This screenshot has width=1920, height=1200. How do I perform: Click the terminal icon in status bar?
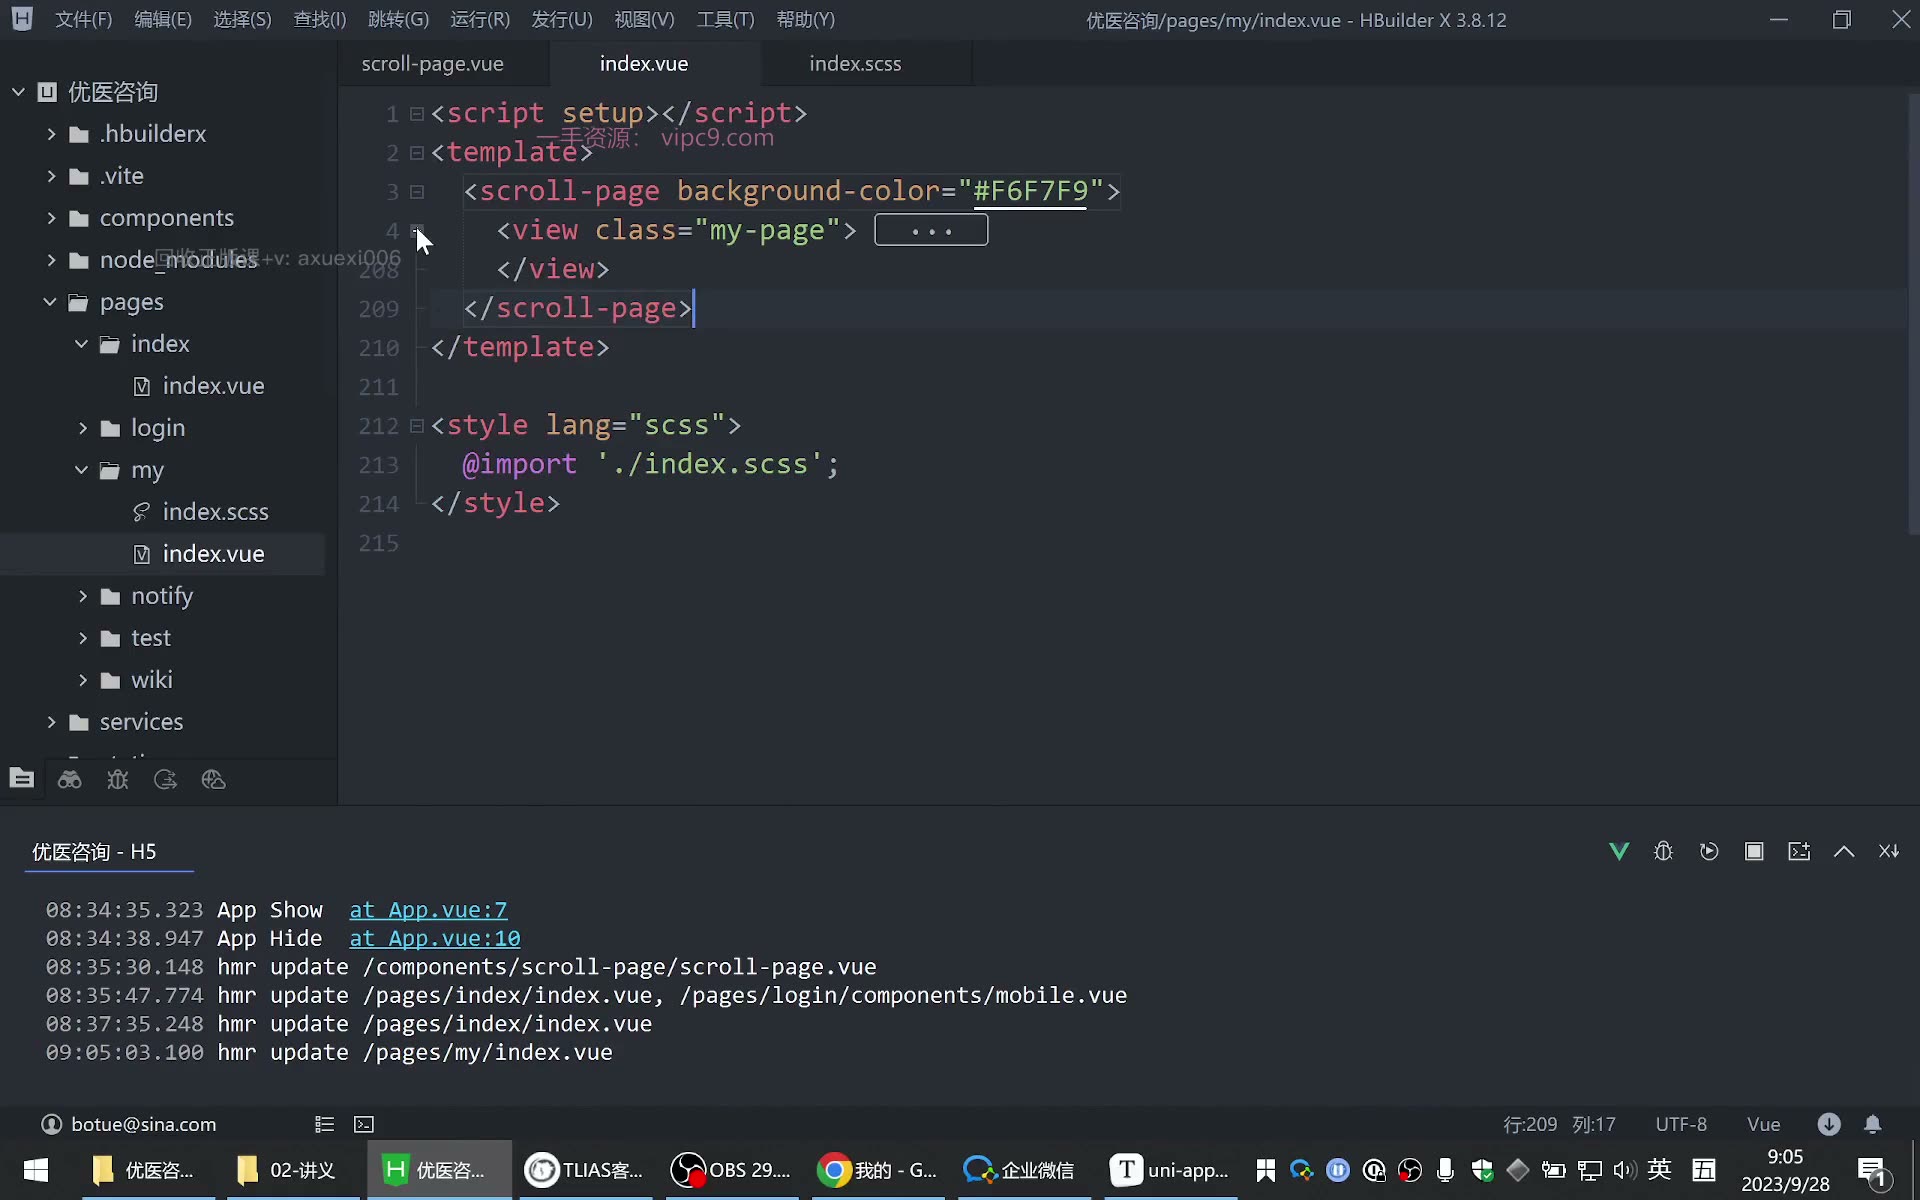tap(364, 1124)
